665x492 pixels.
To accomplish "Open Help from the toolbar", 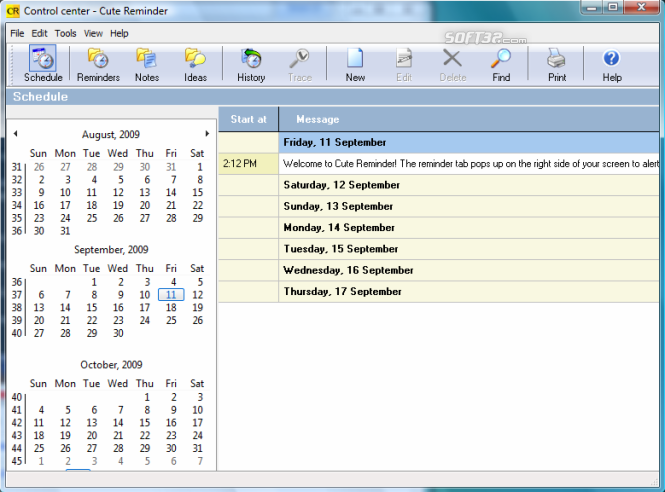I will click(612, 64).
